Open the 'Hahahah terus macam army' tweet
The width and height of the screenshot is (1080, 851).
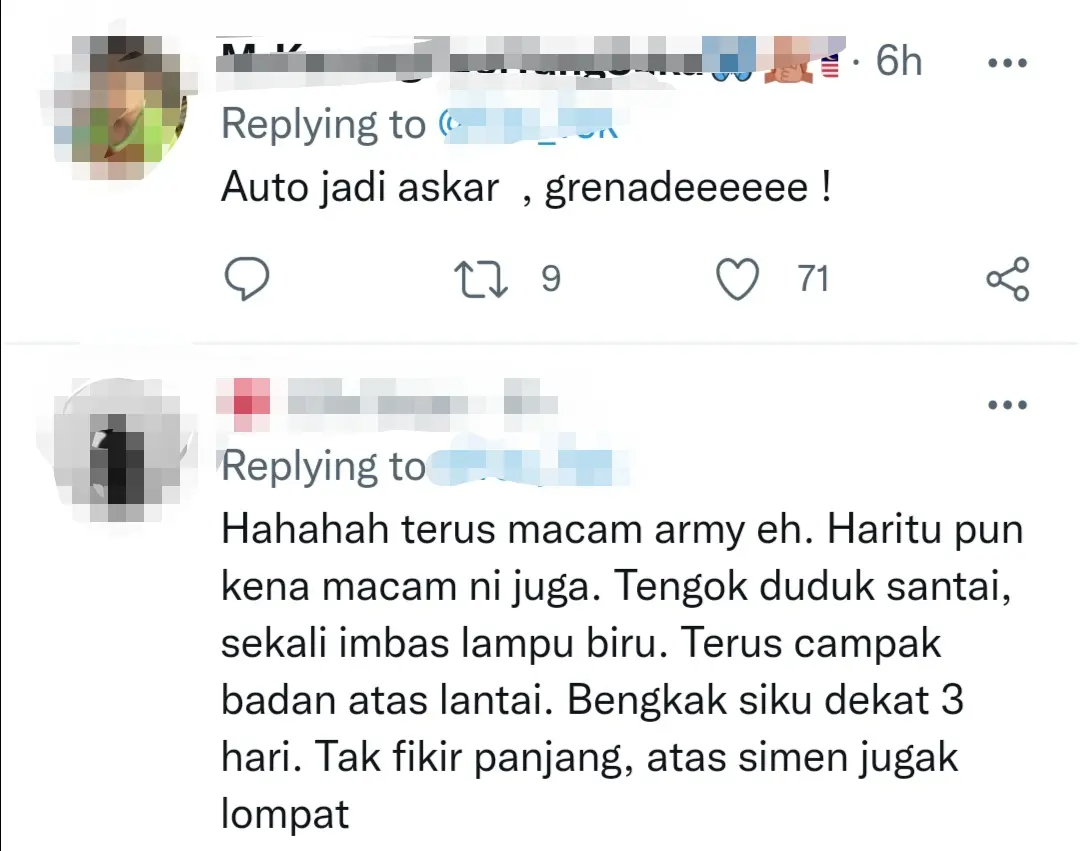point(622,671)
